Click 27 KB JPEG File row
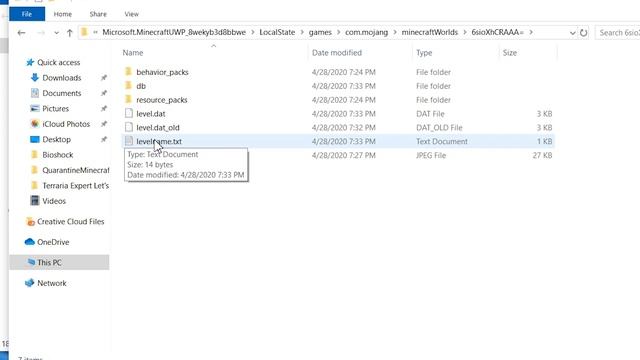Image resolution: width=640 pixels, height=360 pixels. [x=338, y=156]
